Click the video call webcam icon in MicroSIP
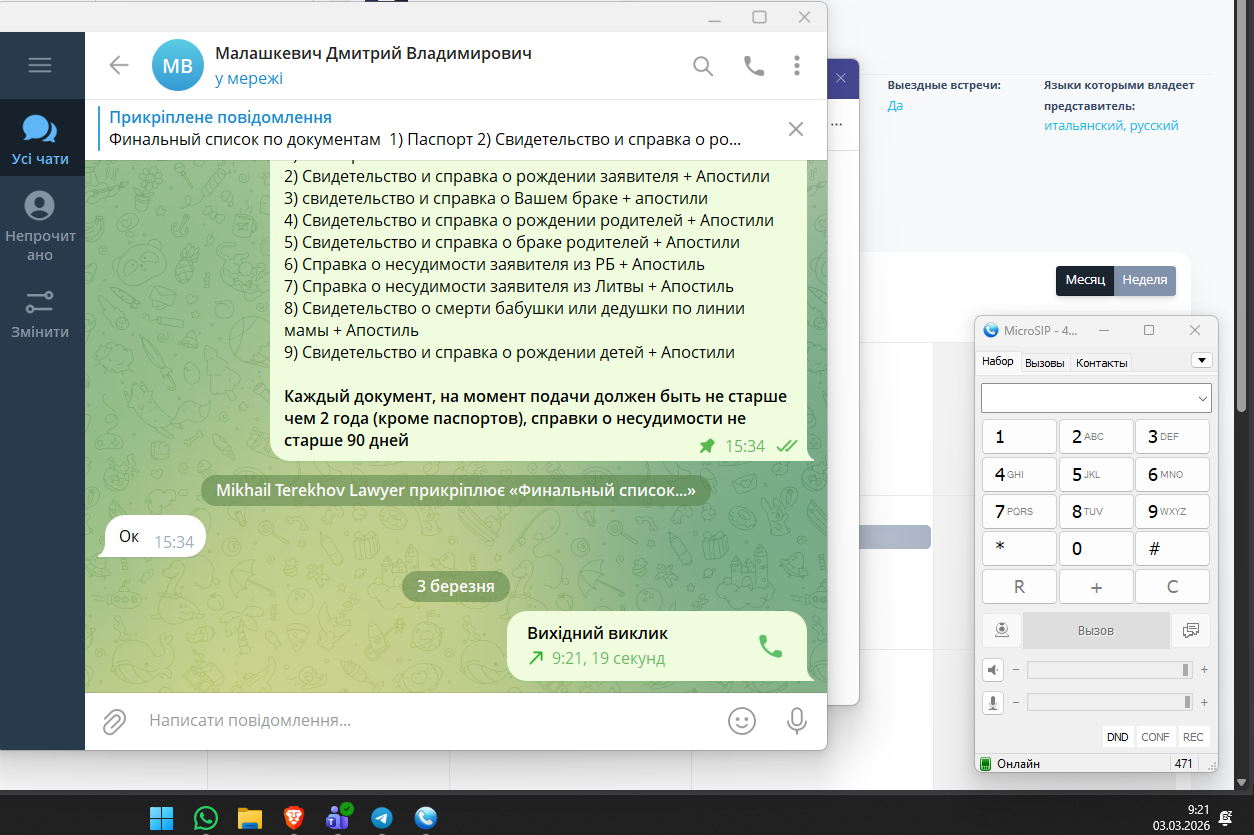1254x835 pixels. point(1001,630)
